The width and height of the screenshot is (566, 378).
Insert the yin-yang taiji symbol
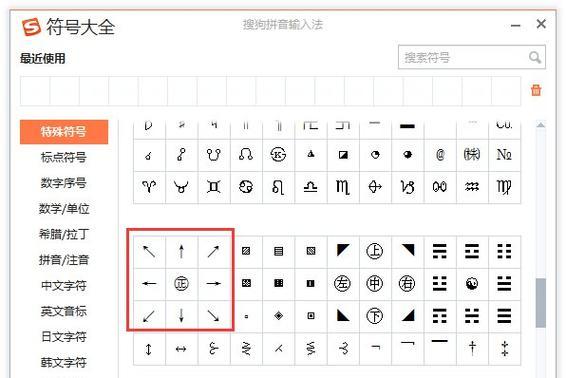coord(472,284)
